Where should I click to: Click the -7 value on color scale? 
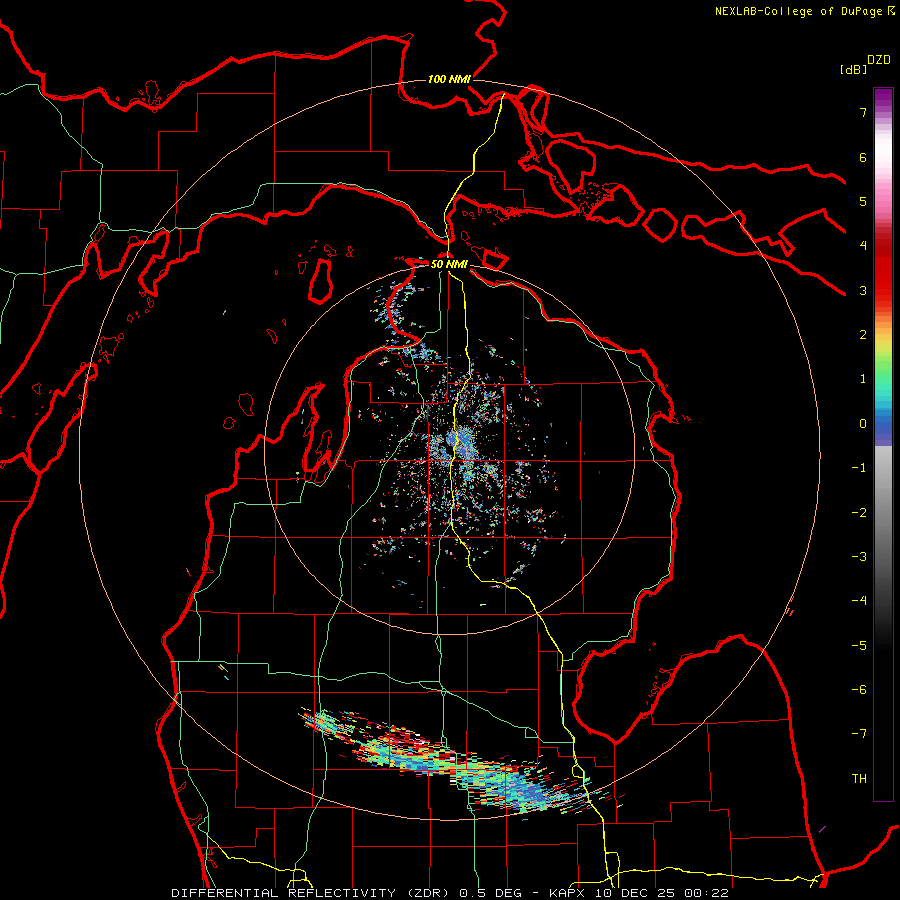pyautogui.click(x=859, y=734)
